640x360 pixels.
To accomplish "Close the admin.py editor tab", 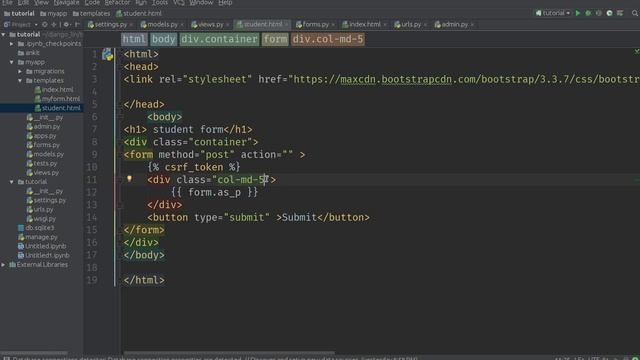I will click(x=472, y=25).
